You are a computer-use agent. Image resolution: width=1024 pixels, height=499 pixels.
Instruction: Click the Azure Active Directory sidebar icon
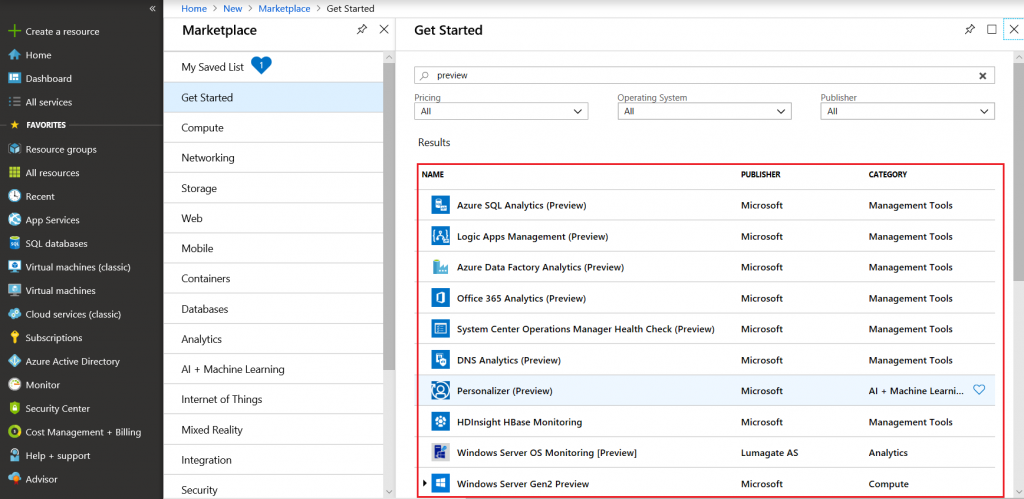click(14, 361)
